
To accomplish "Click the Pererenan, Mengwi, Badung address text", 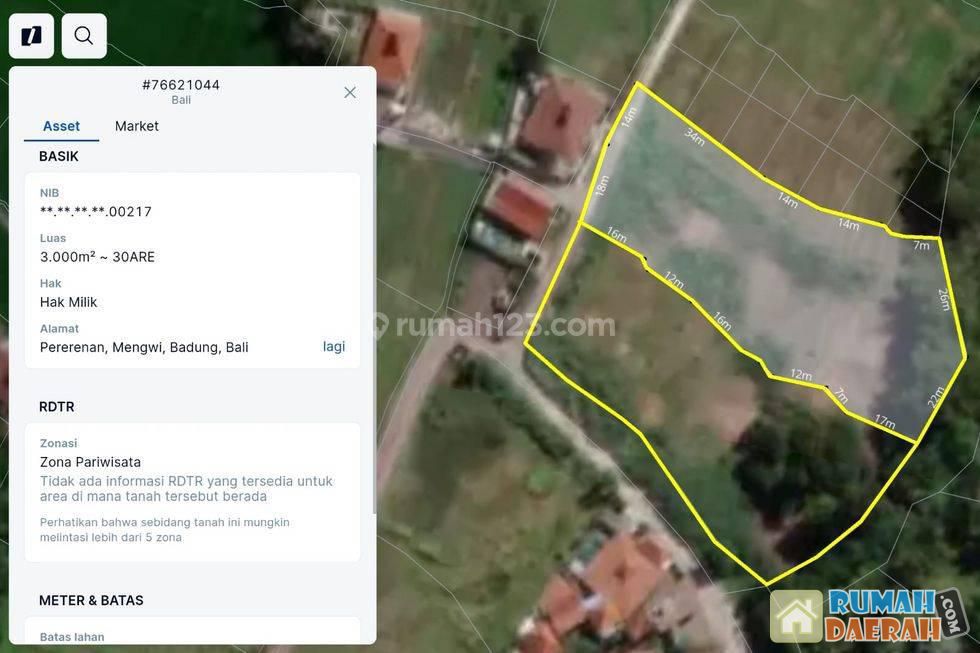I will coord(144,347).
